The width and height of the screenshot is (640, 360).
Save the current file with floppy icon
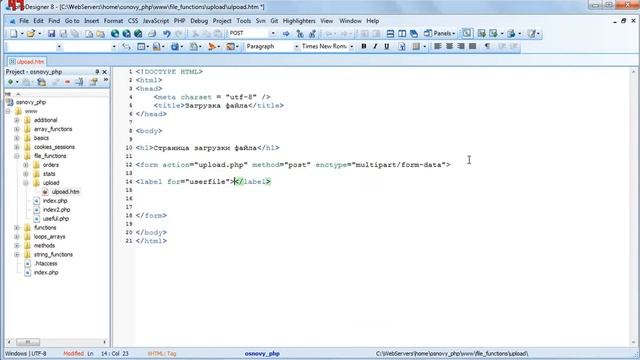click(x=51, y=33)
